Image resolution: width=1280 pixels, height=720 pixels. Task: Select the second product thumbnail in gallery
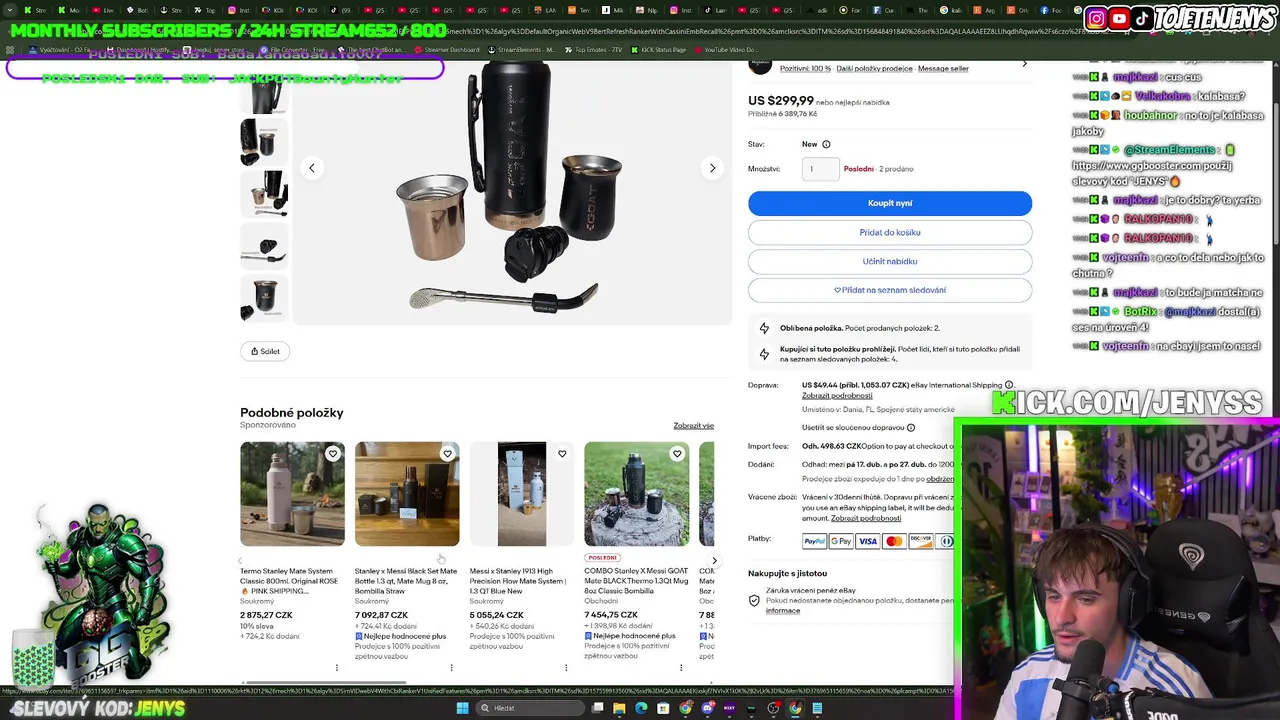264,142
